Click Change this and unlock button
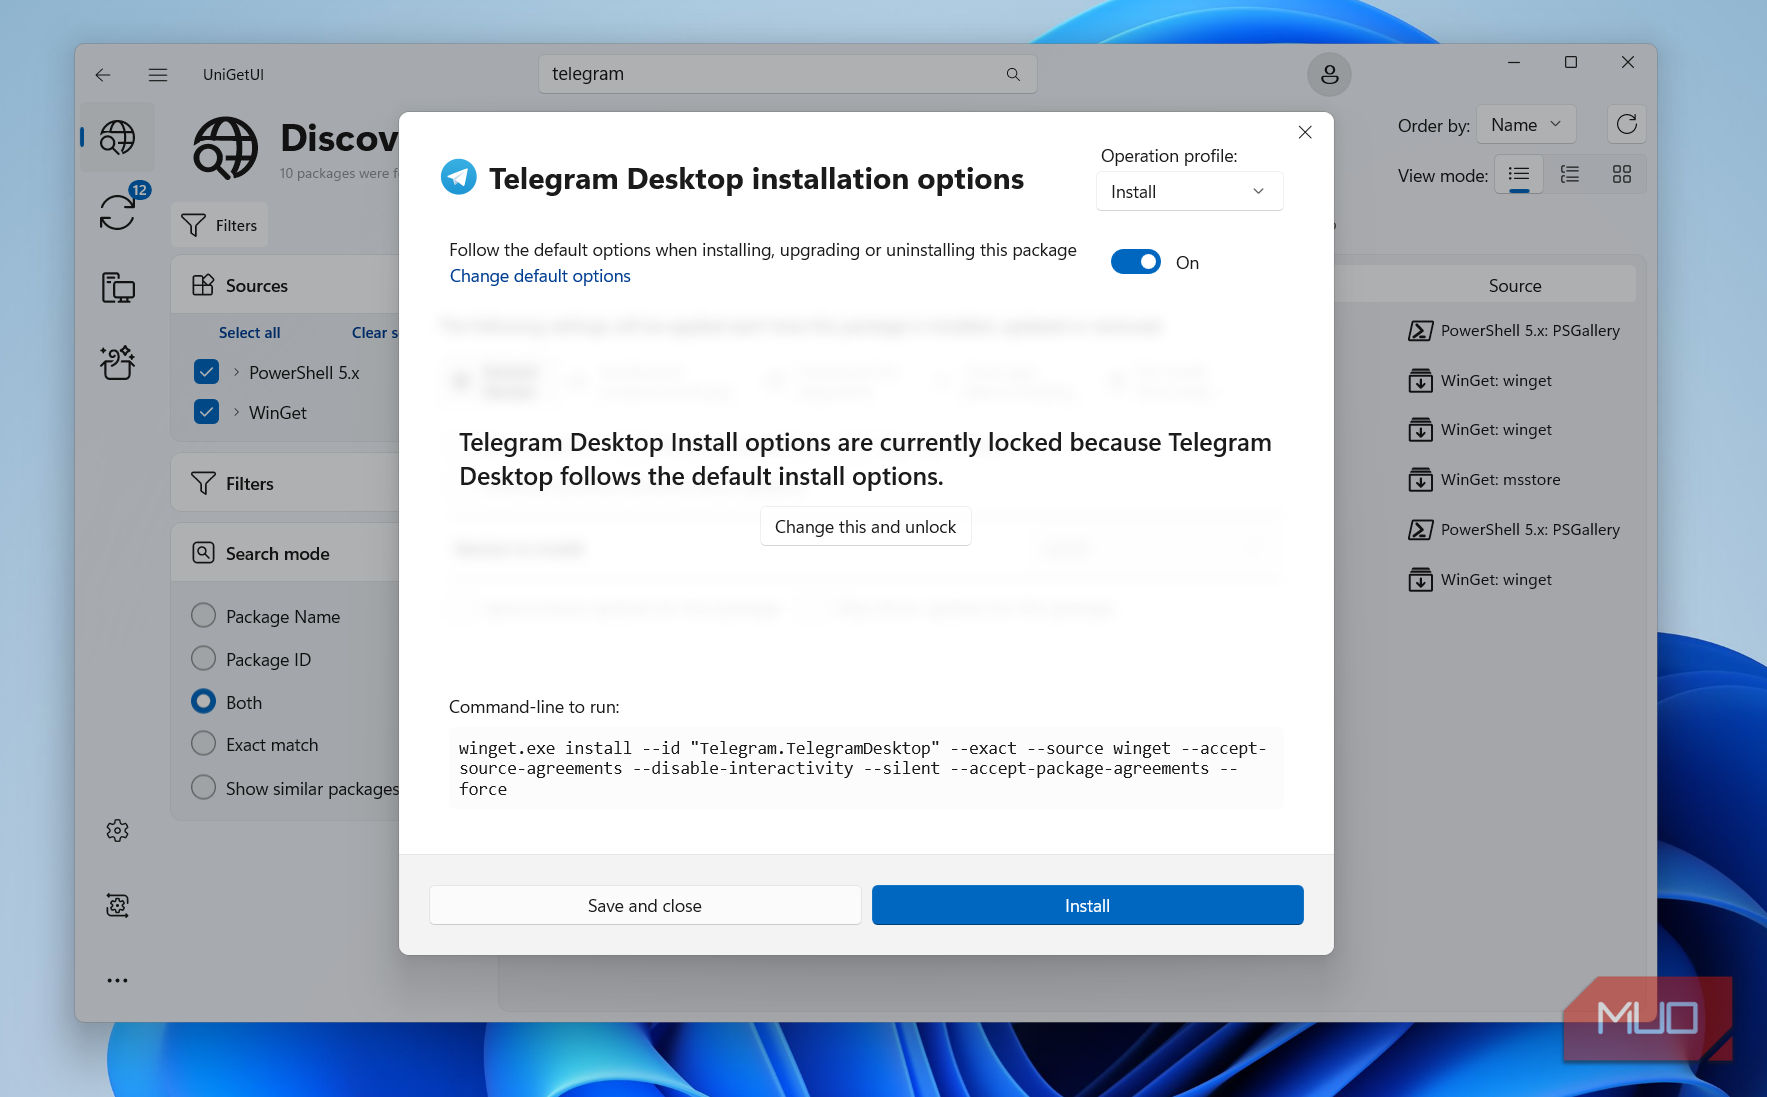This screenshot has height=1097, width=1767. 865,527
